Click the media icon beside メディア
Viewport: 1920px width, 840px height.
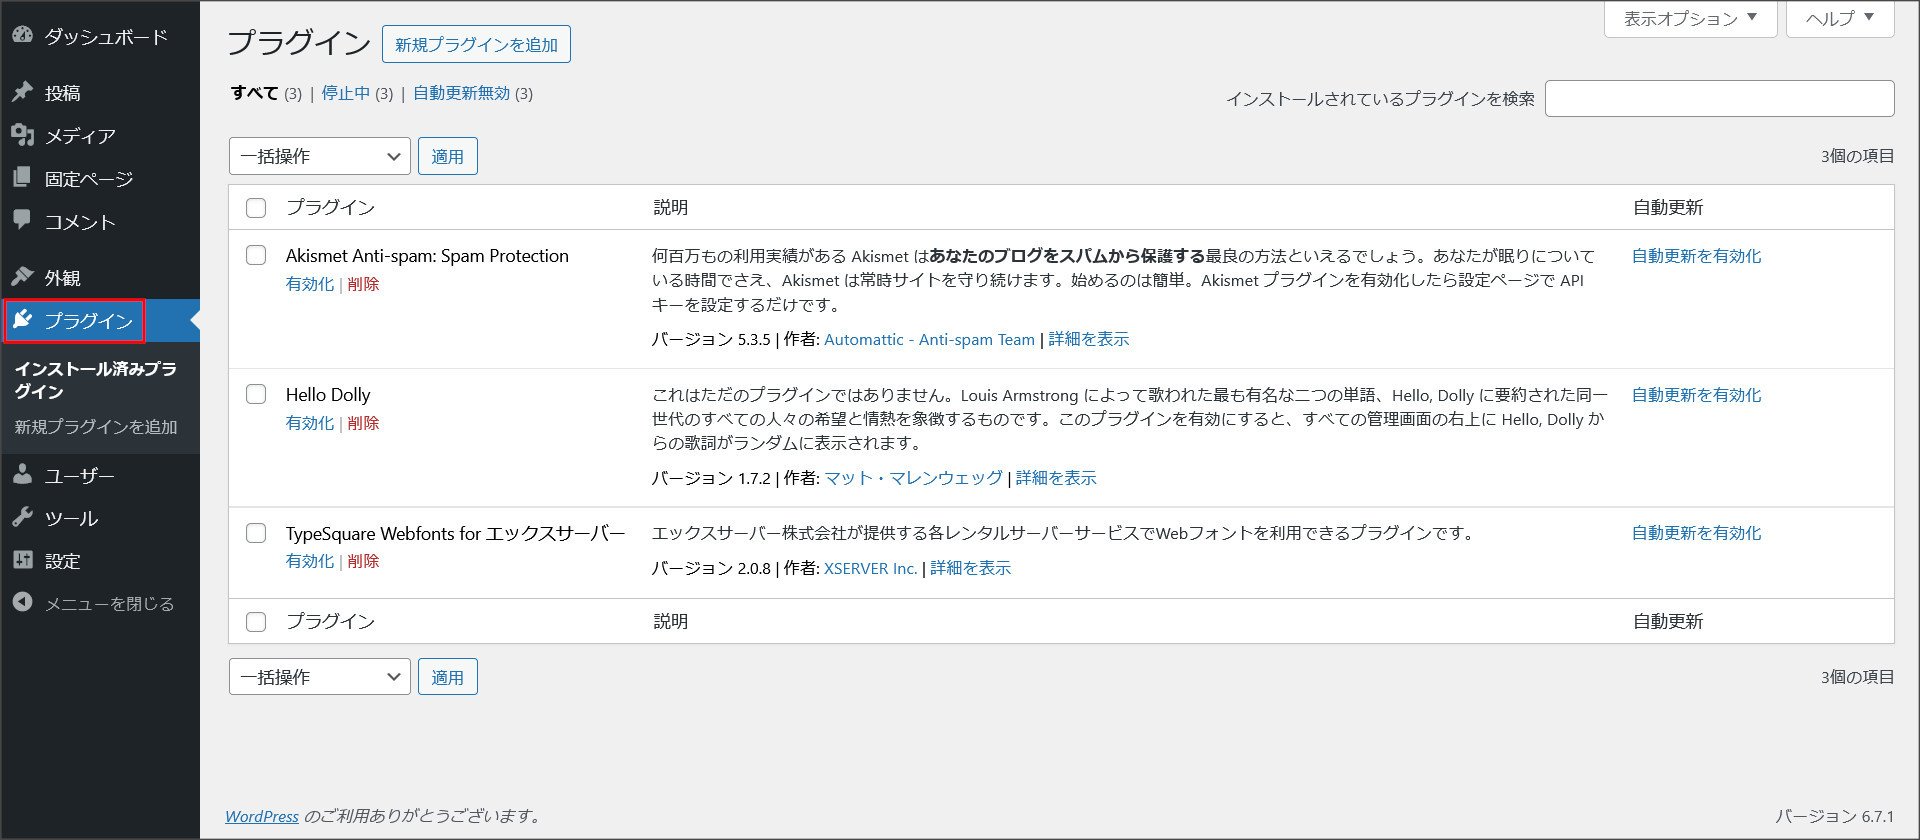pyautogui.click(x=22, y=135)
